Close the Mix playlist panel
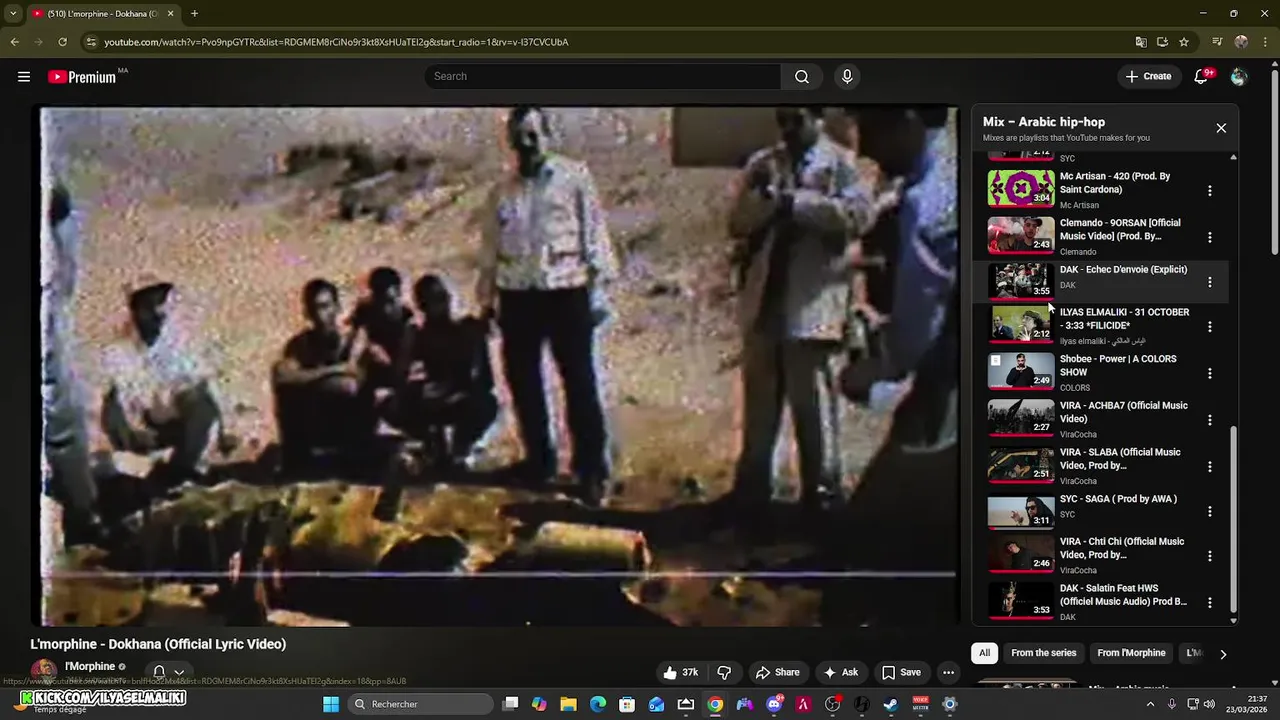The image size is (1280, 720). tap(1221, 128)
